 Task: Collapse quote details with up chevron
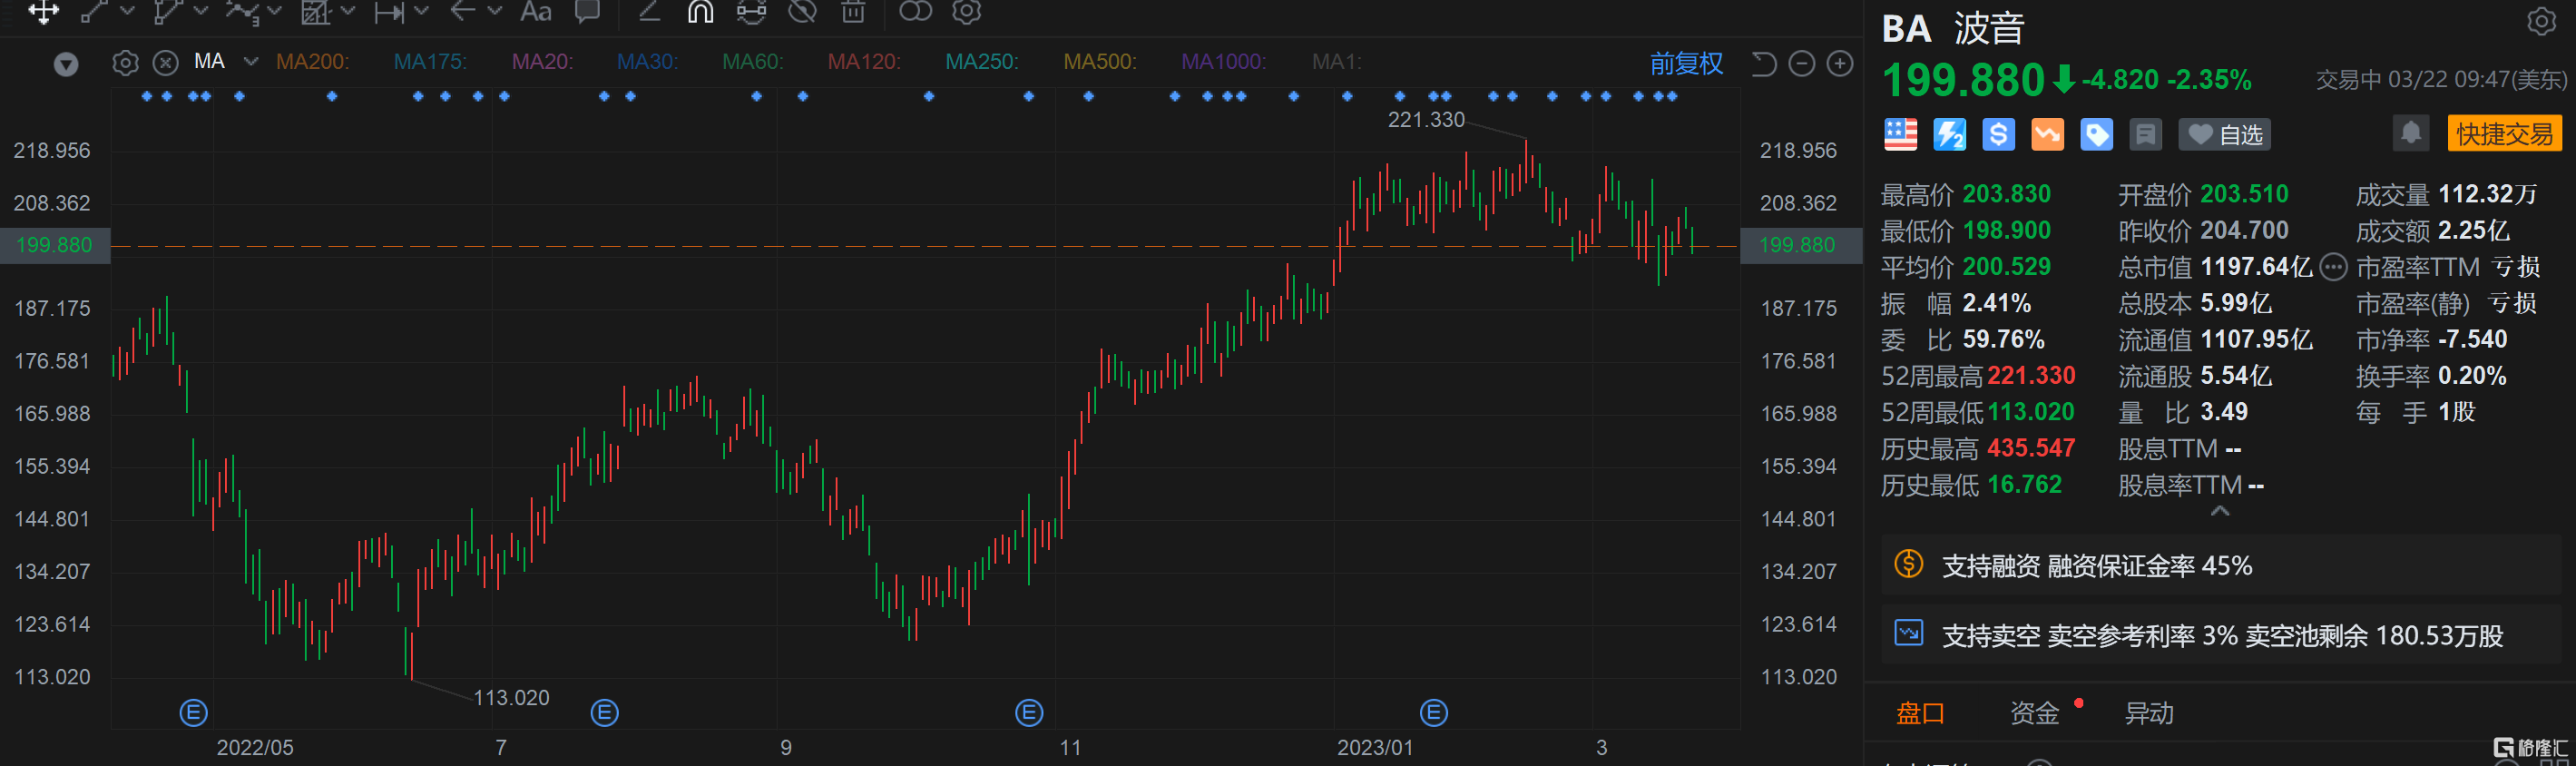[2220, 511]
